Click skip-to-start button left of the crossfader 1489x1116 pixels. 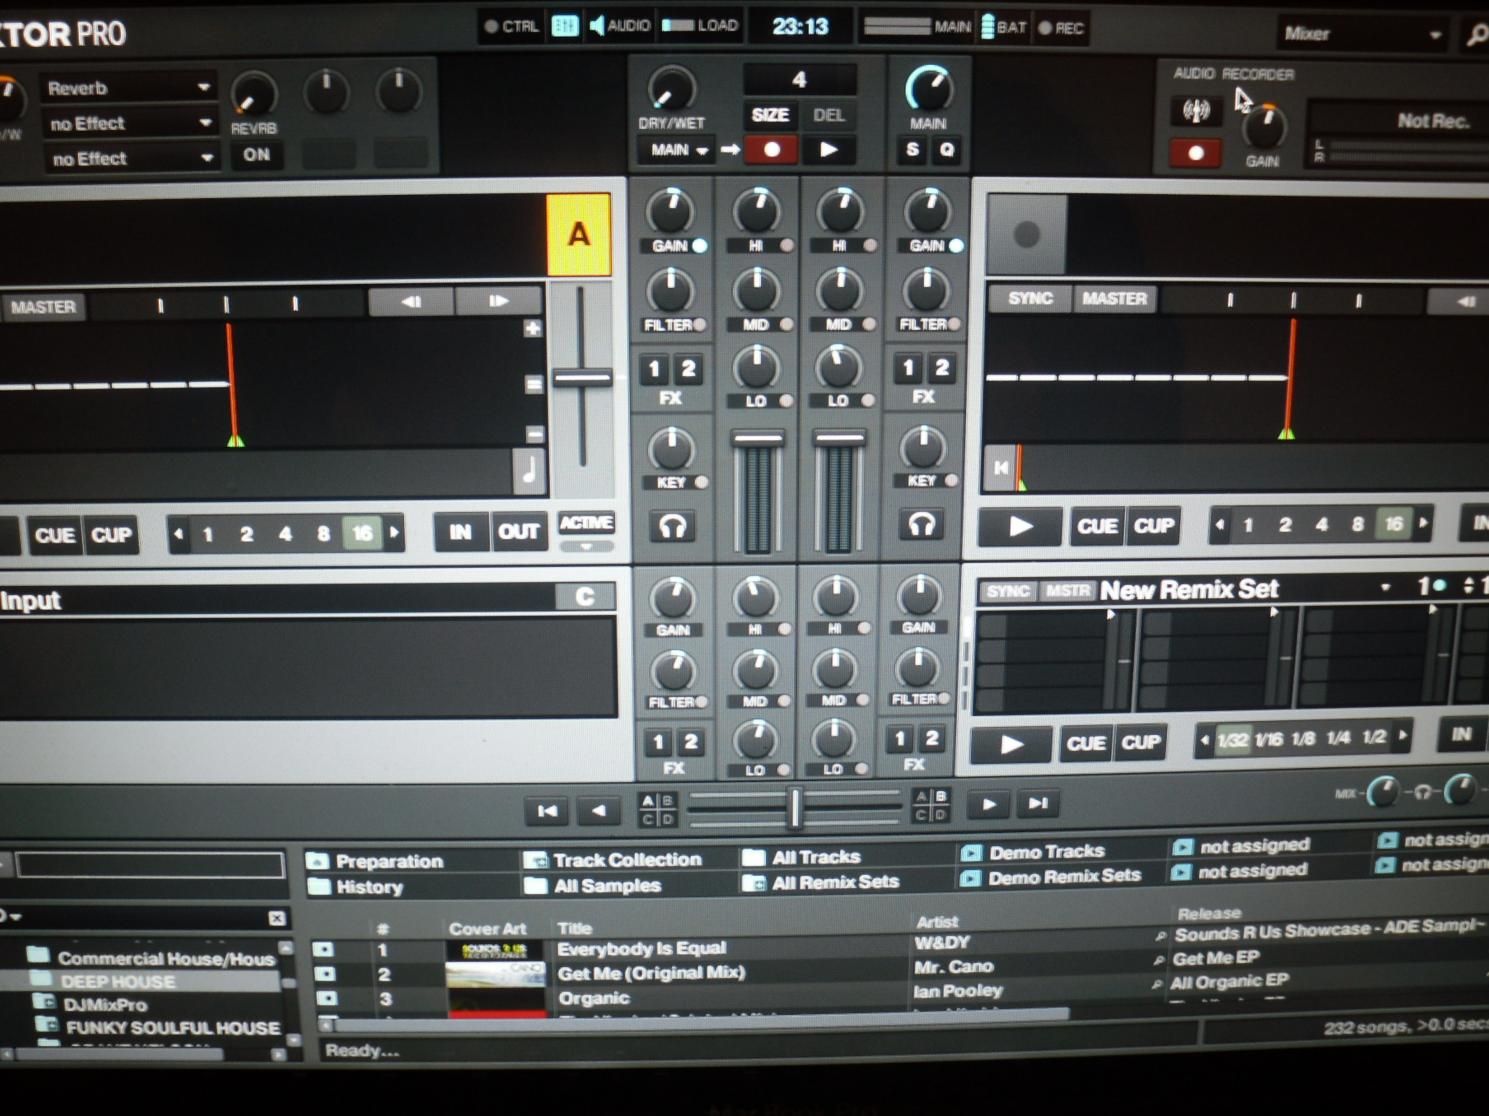click(547, 811)
